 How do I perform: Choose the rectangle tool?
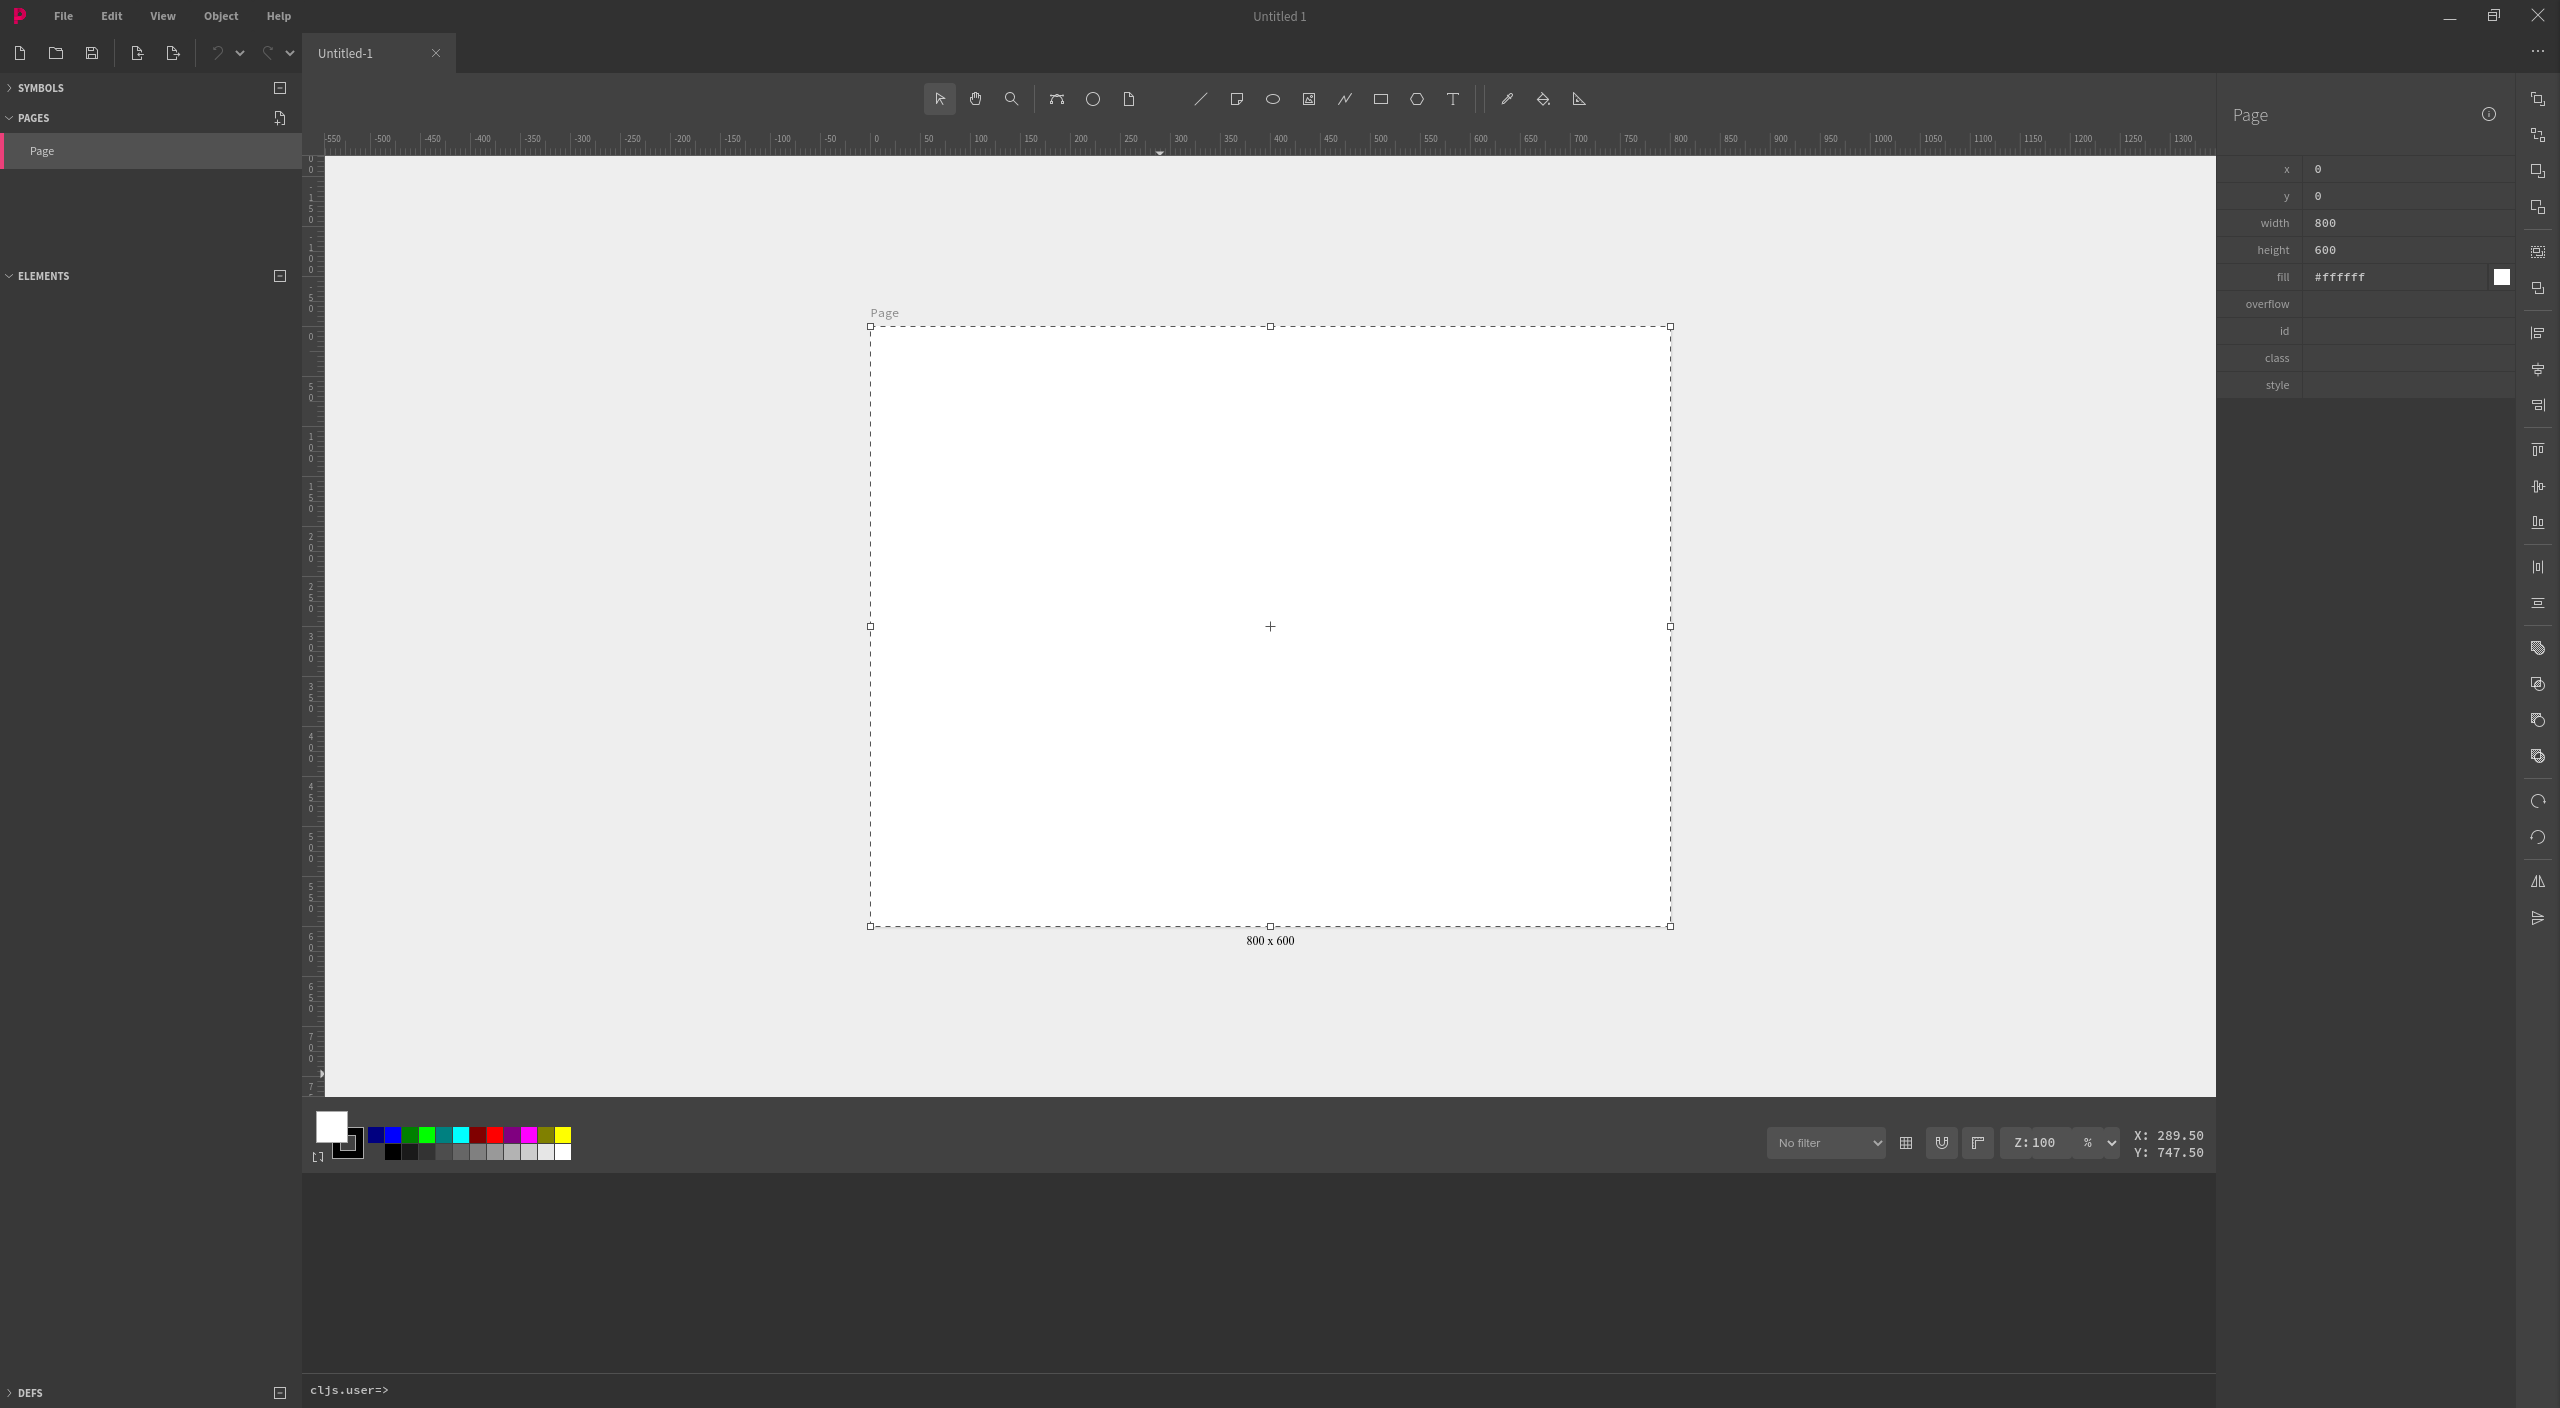coord(1381,99)
